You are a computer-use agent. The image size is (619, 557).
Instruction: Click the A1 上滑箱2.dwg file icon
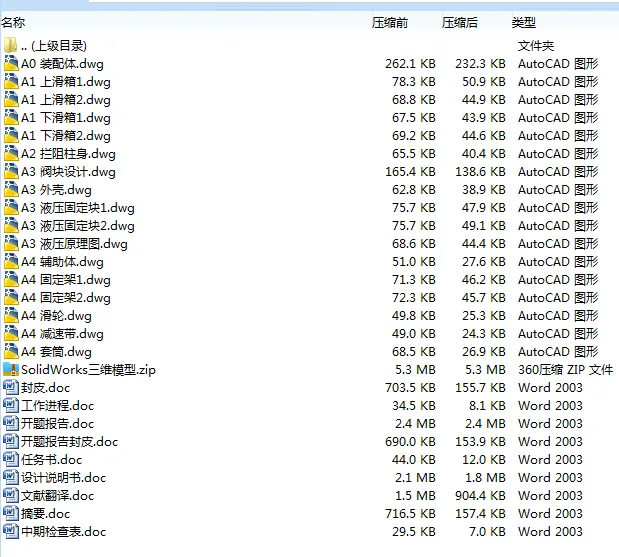click(x=11, y=99)
